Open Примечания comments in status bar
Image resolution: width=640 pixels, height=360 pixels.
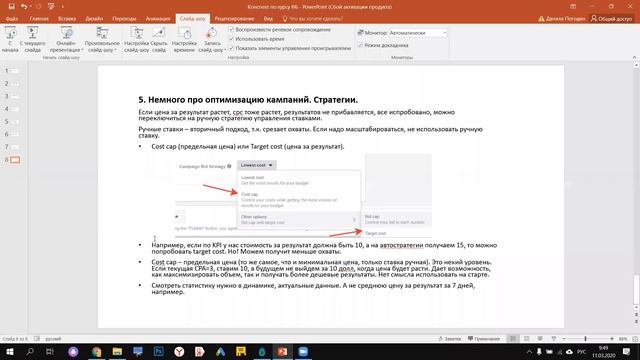point(484,339)
